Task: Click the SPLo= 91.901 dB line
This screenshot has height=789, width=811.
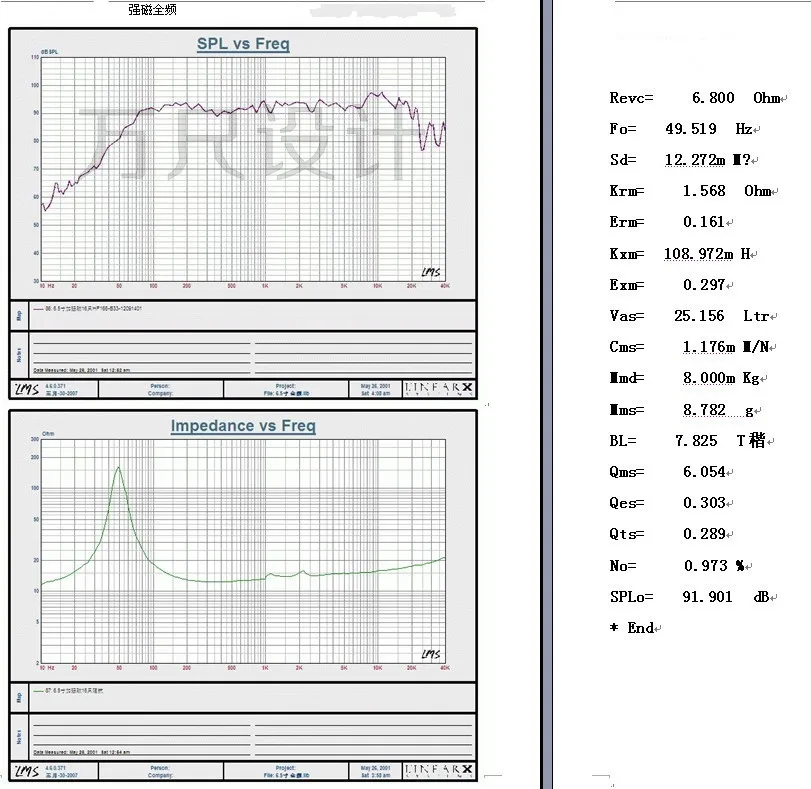Action: click(693, 597)
